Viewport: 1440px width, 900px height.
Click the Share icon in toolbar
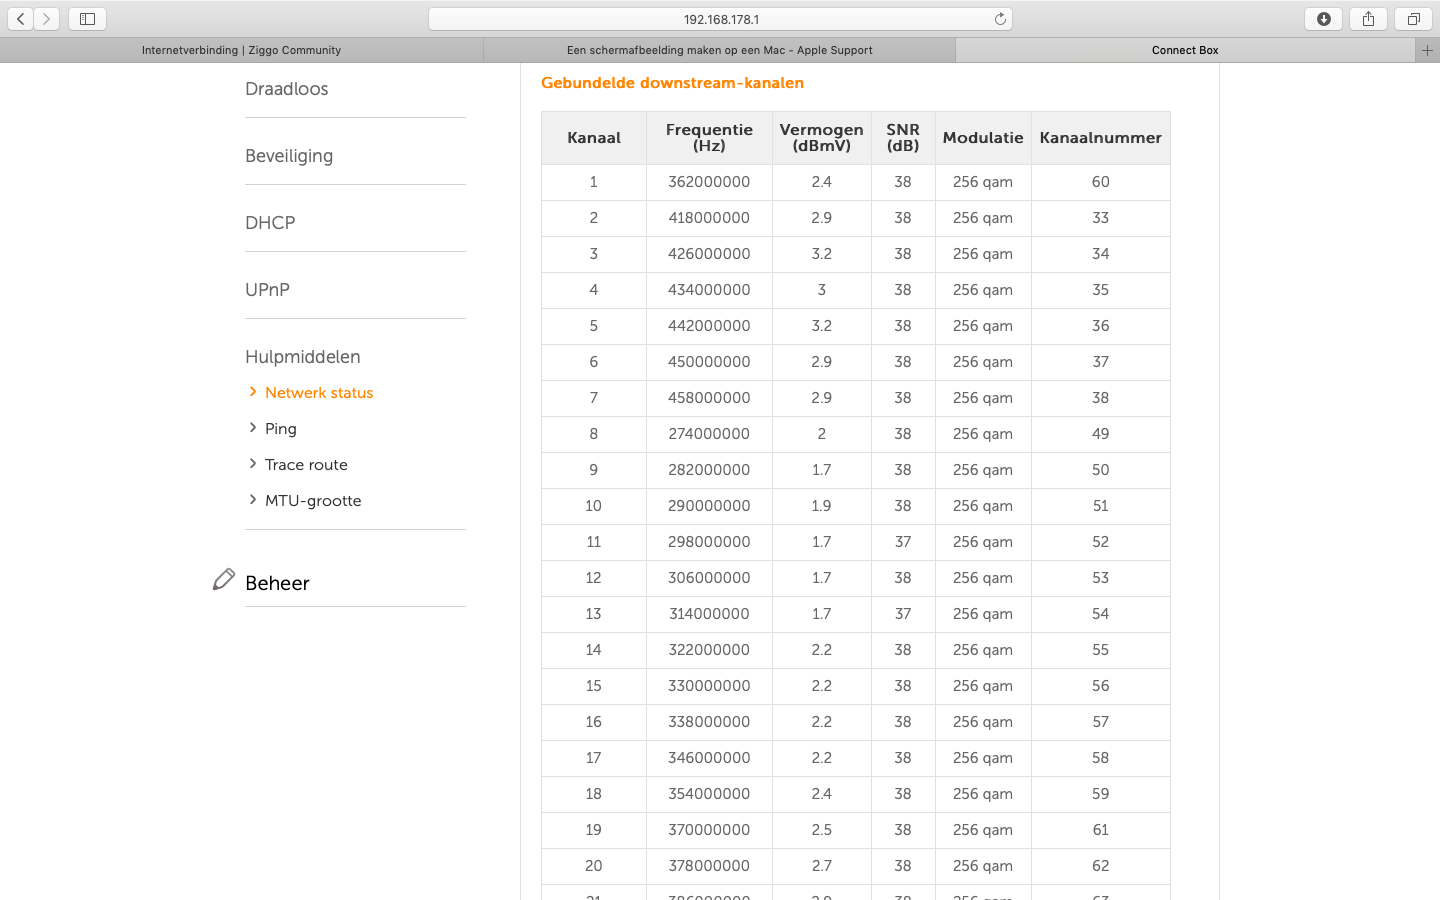click(1368, 19)
